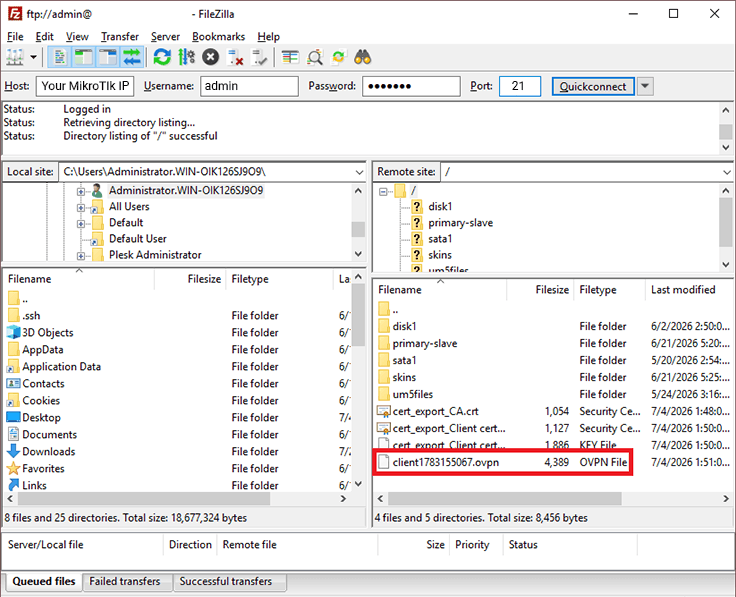This screenshot has height=597, width=736.
Task: Cancel current operation icon
Action: 211,58
